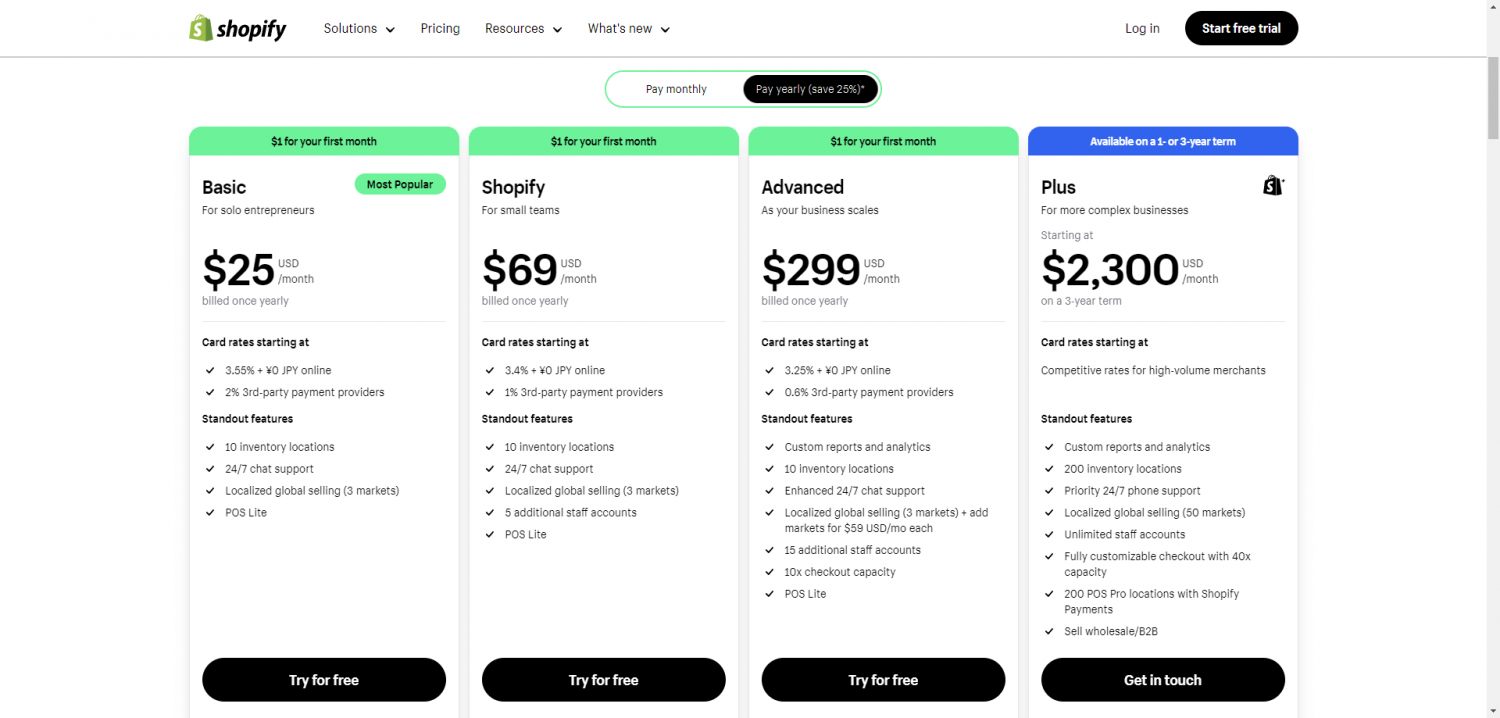The width and height of the screenshot is (1500, 718).
Task: Click checkmark beside 5 additional staff accounts
Action: [490, 512]
